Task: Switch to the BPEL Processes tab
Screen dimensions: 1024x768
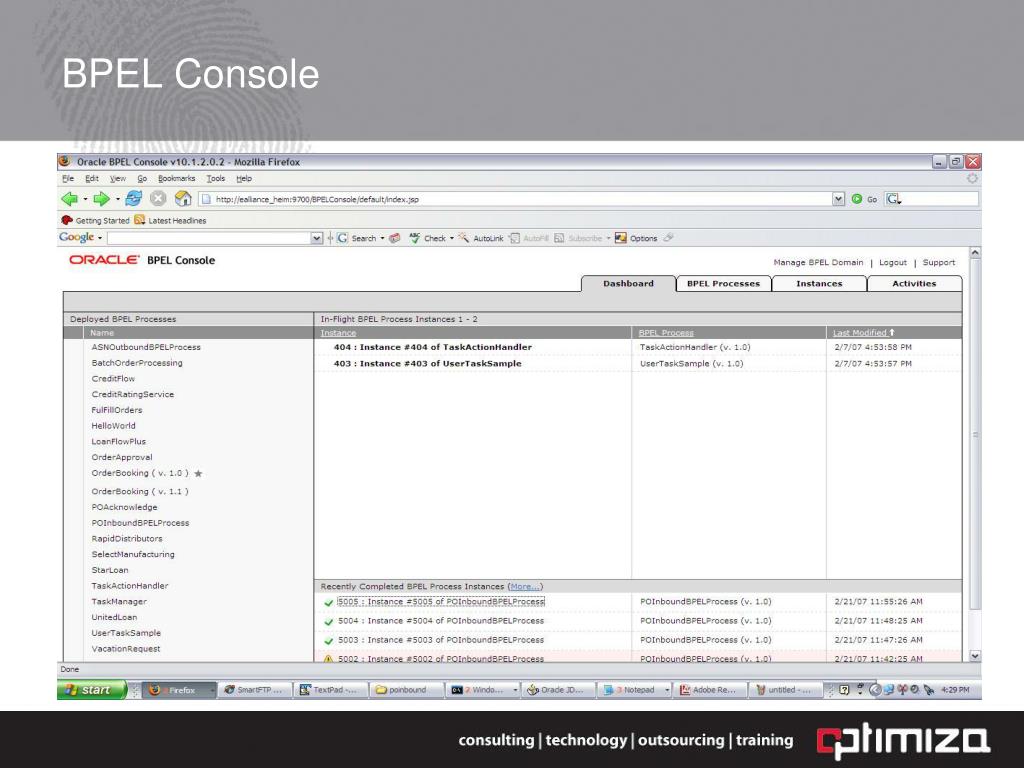Action: coord(724,283)
